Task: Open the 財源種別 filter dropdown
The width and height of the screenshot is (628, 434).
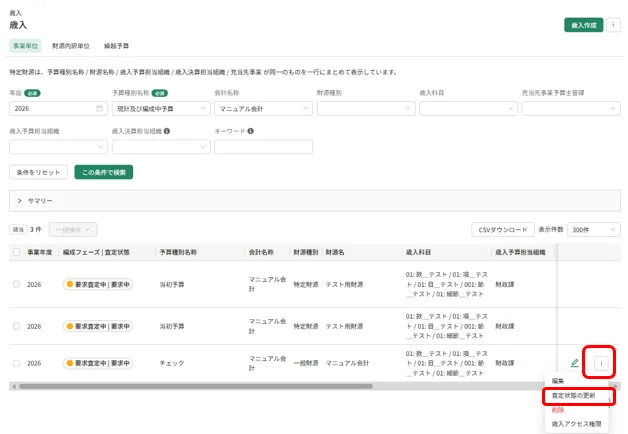Action: pyautogui.click(x=366, y=108)
